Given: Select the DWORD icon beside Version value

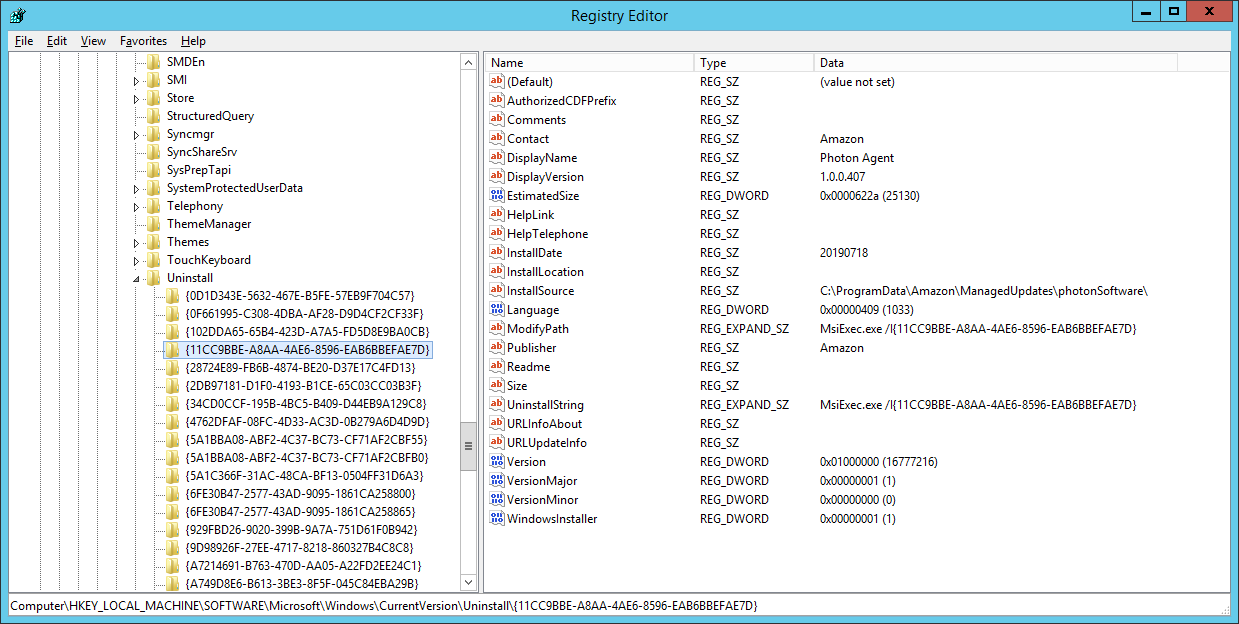Looking at the screenshot, I should click(x=497, y=461).
